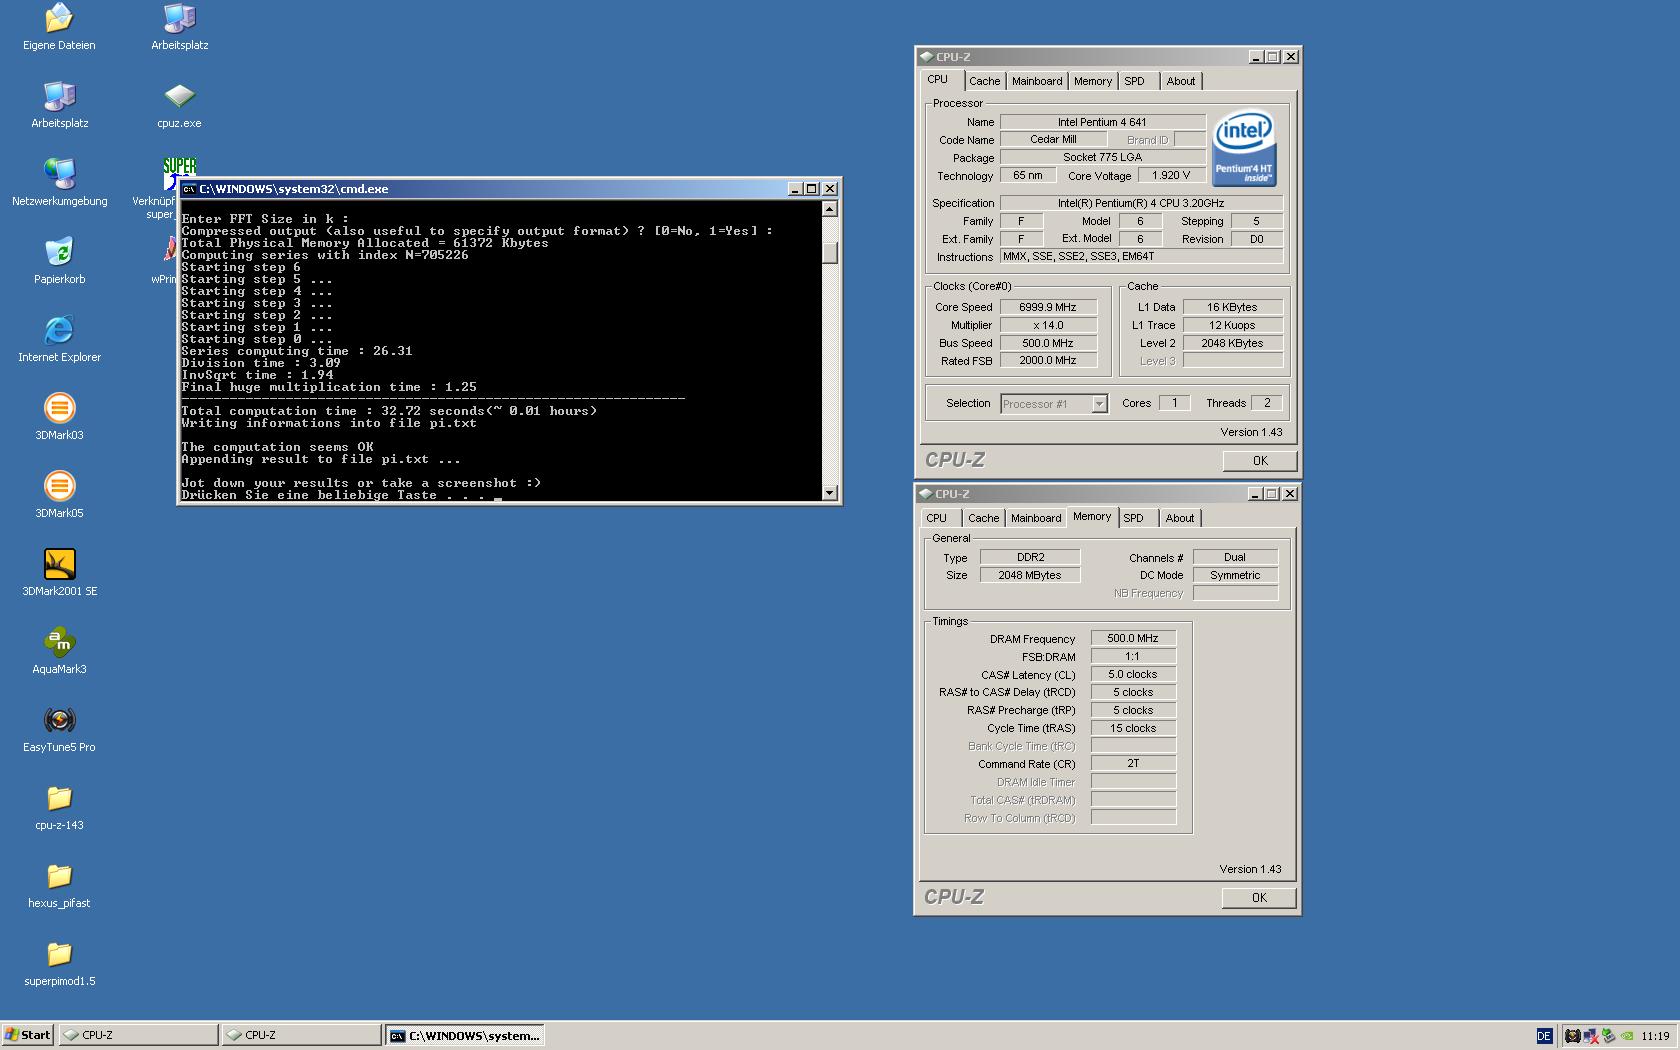
Task: Activate first CPU-Z taskbar button
Action: point(138,1036)
